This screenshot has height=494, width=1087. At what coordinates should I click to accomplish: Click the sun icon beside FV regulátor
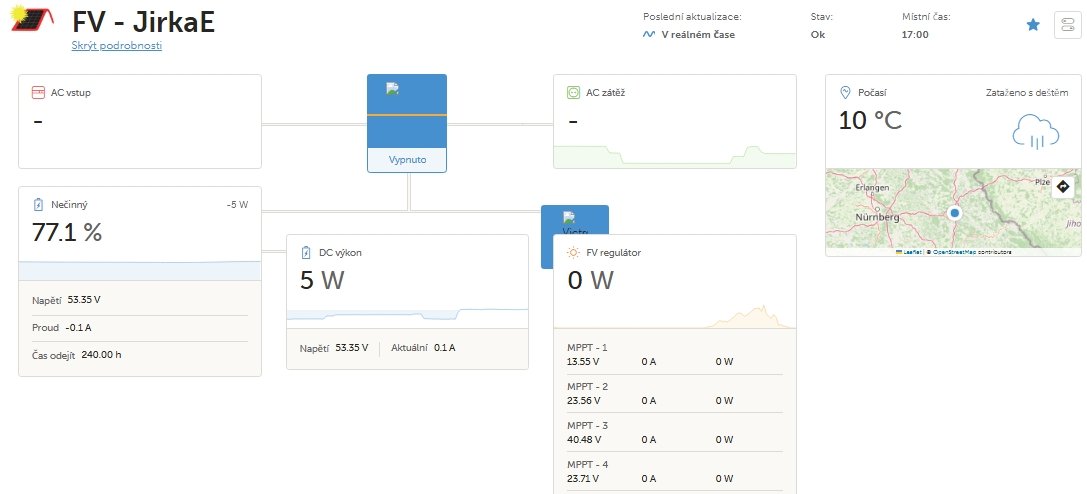click(573, 253)
